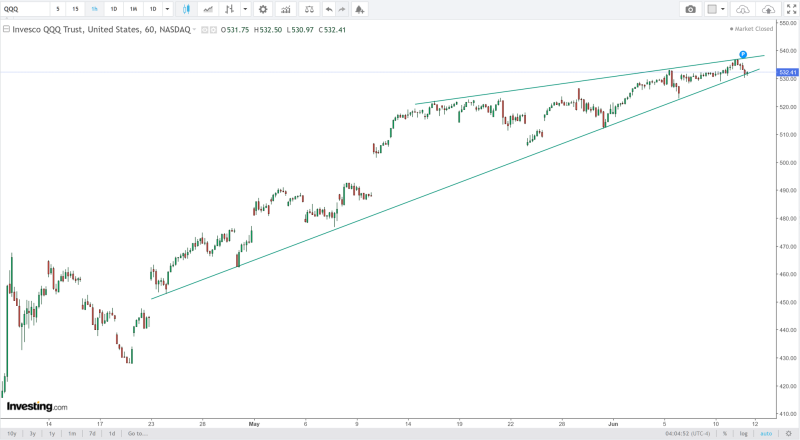Expand the chart type dropdown arrow
Screen dimensions: 800x440
click(x=245, y=9)
